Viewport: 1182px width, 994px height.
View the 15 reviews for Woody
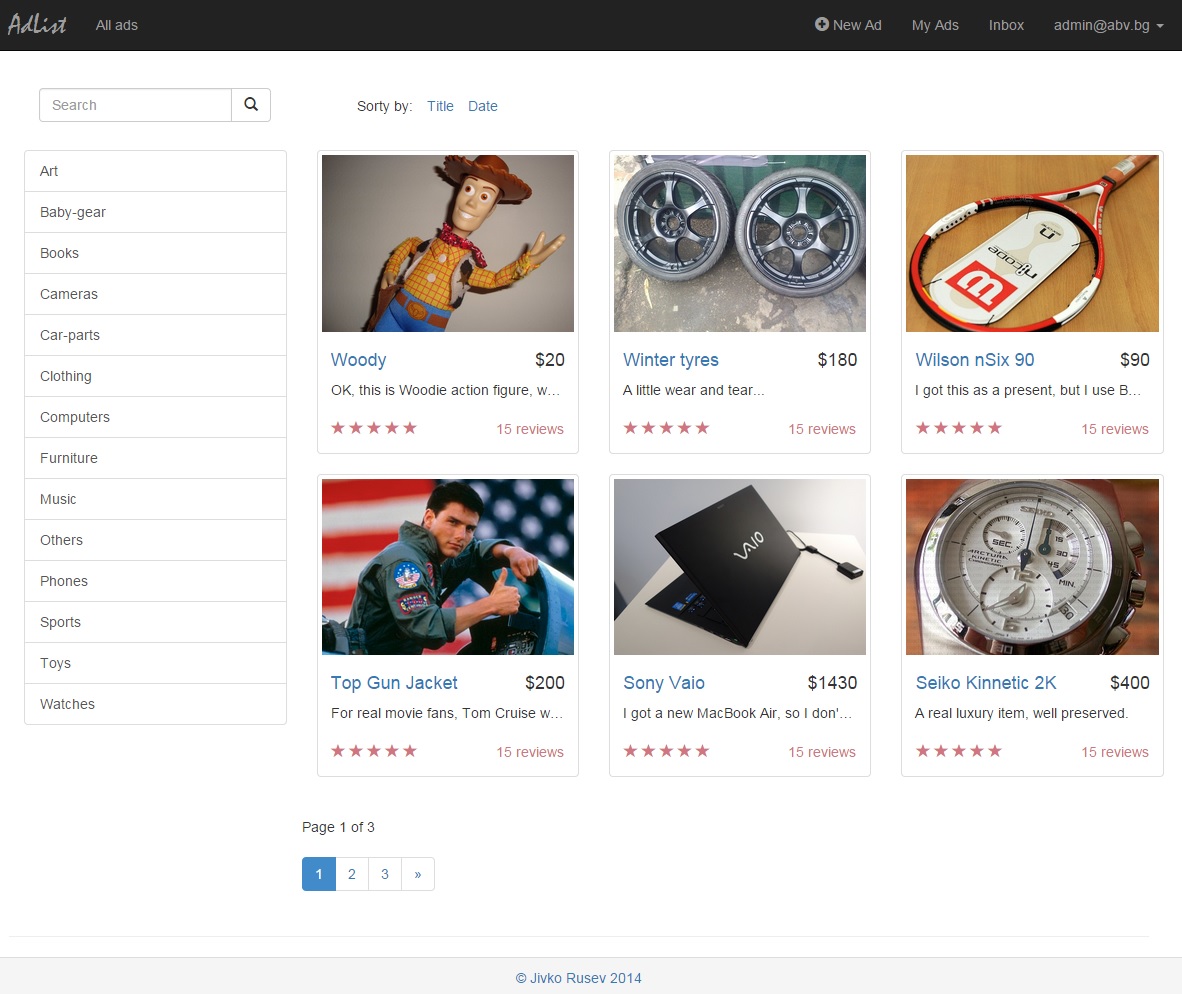click(530, 429)
